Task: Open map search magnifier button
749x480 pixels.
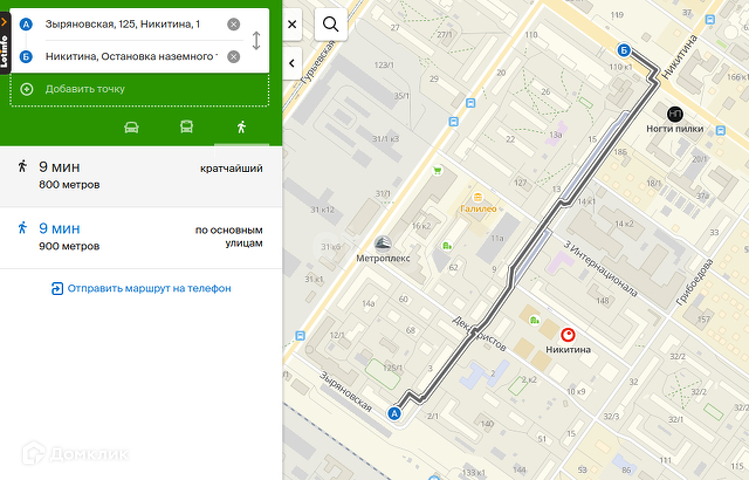Action: 331,24
